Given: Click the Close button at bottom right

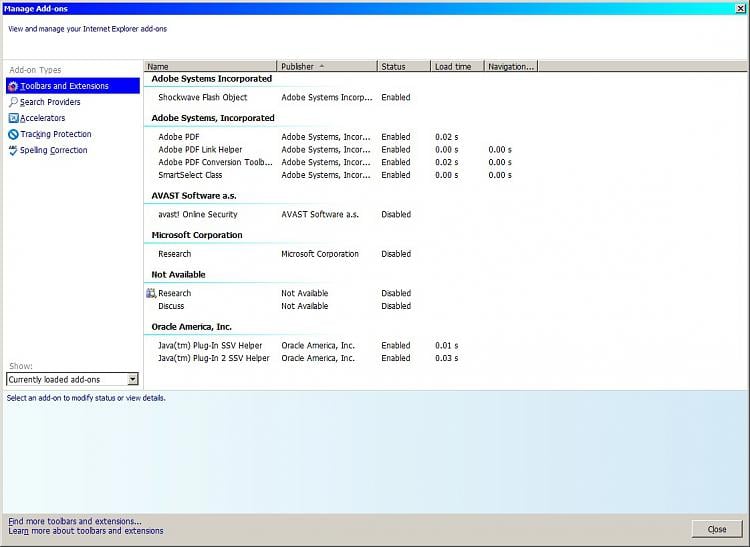Looking at the screenshot, I should (x=717, y=529).
